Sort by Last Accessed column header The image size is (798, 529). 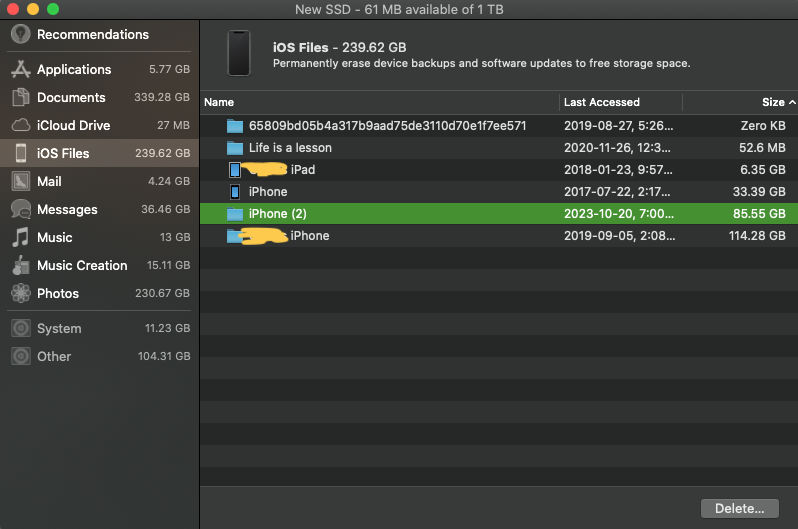coord(602,102)
